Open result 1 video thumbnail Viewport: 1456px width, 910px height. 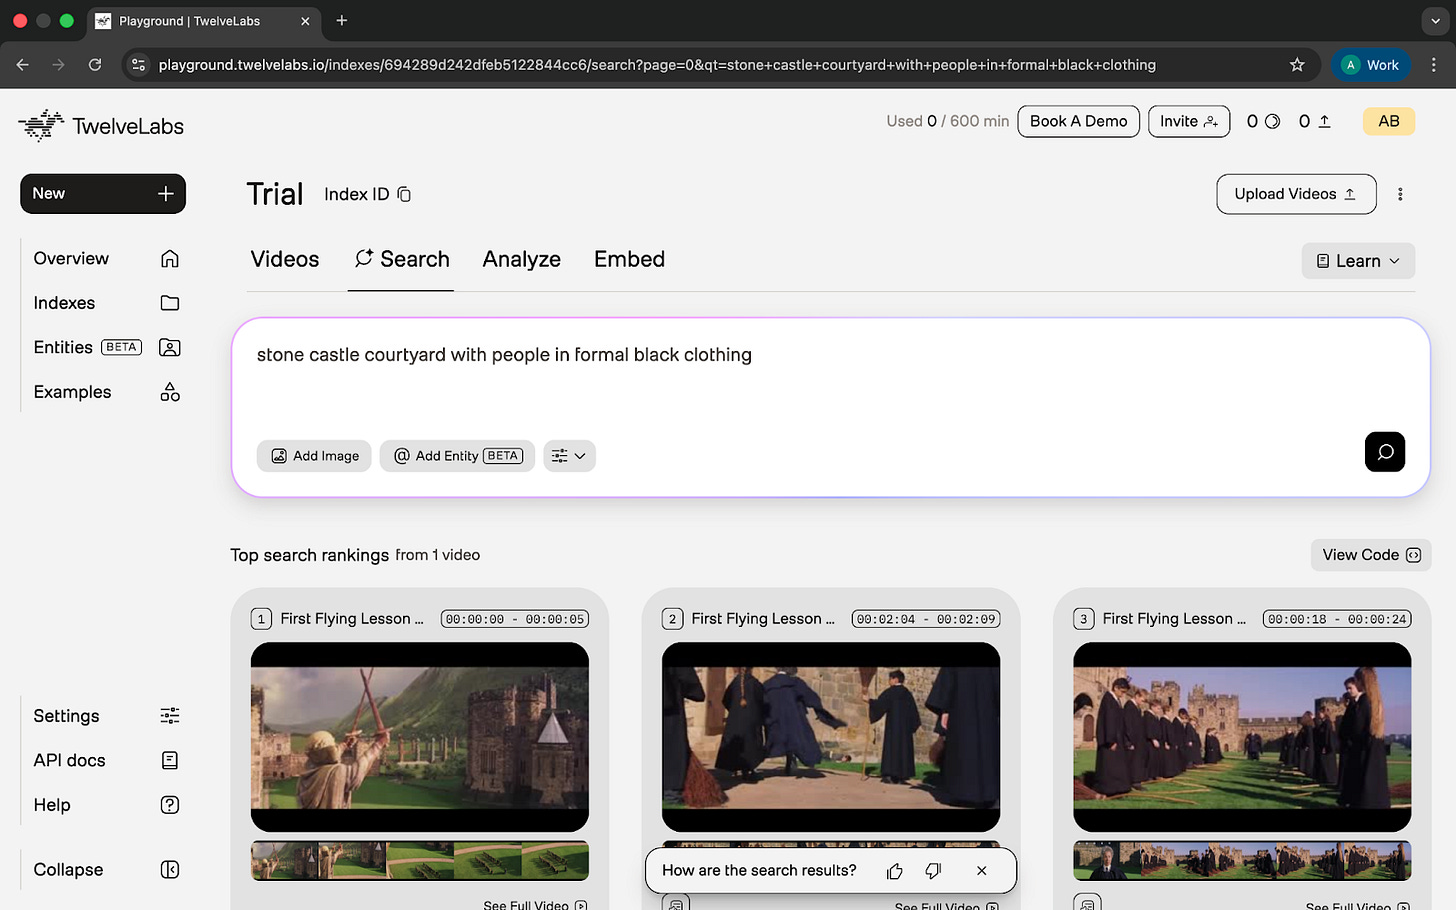click(420, 737)
